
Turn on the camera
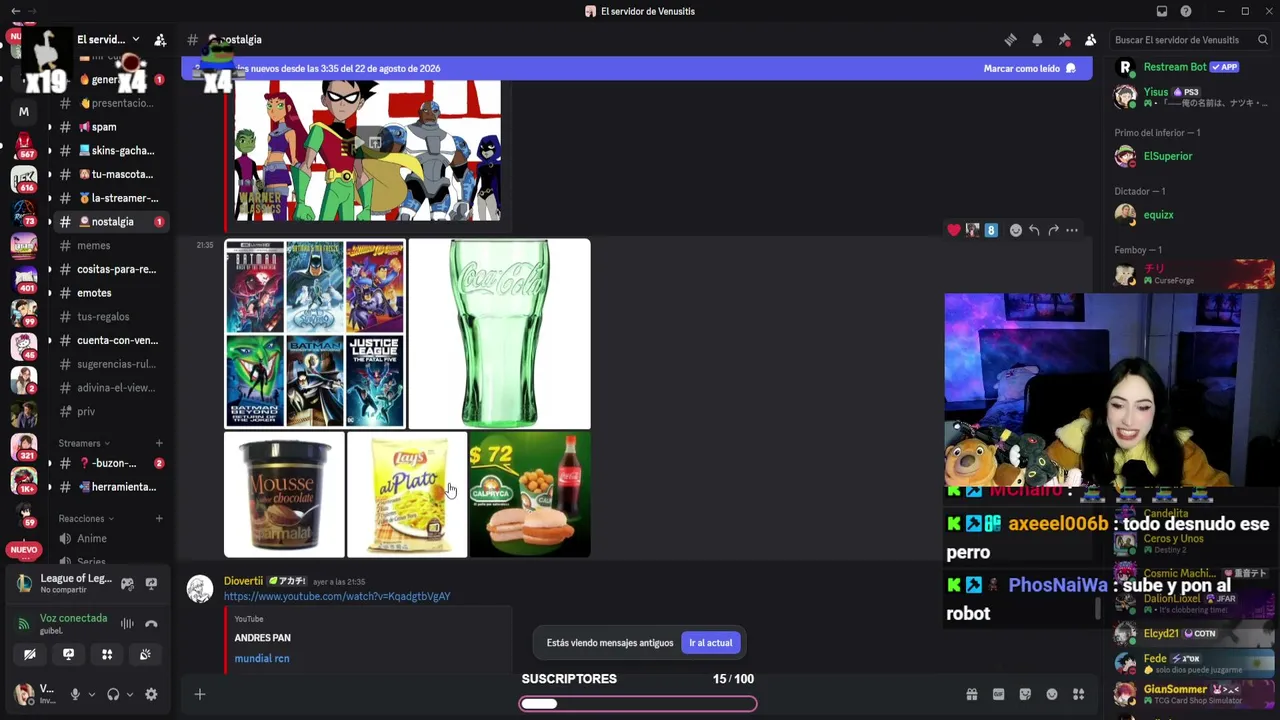30,655
